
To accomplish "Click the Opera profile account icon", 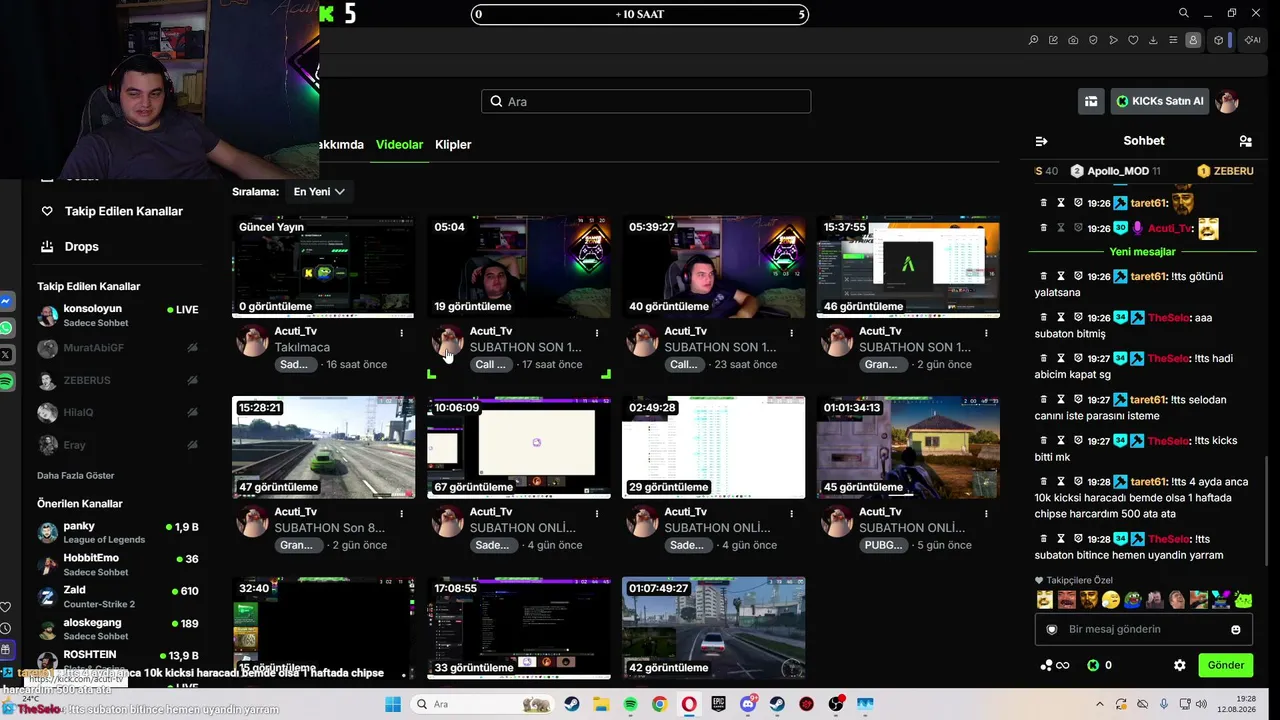I will 1193,40.
